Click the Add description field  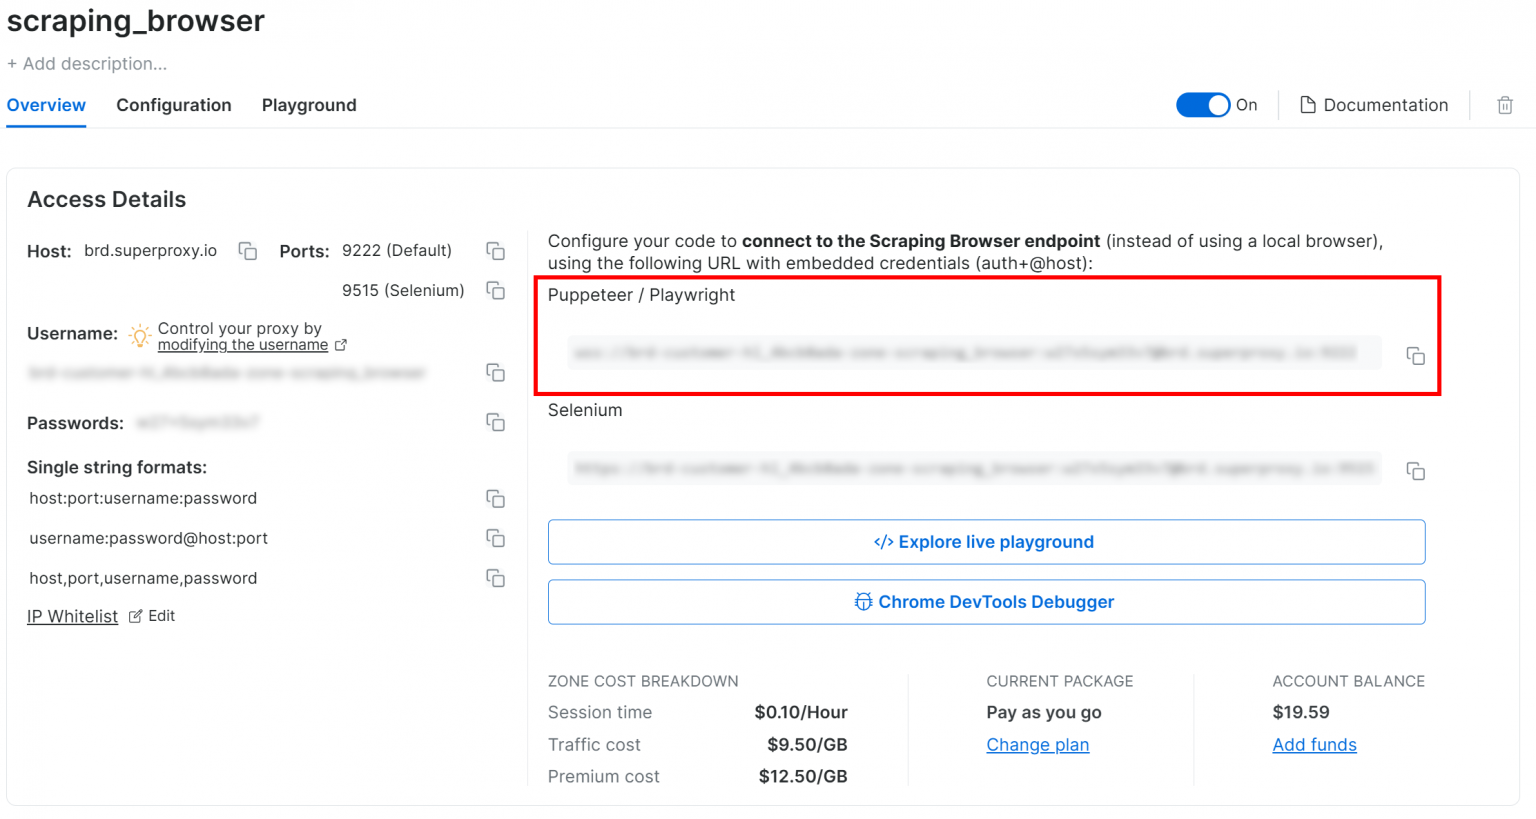tap(87, 63)
